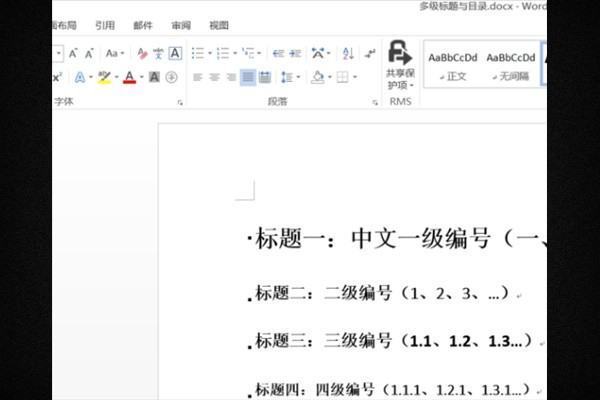Click the Shrink Font icon
Viewport: 600px width, 400px height.
(x=89, y=54)
